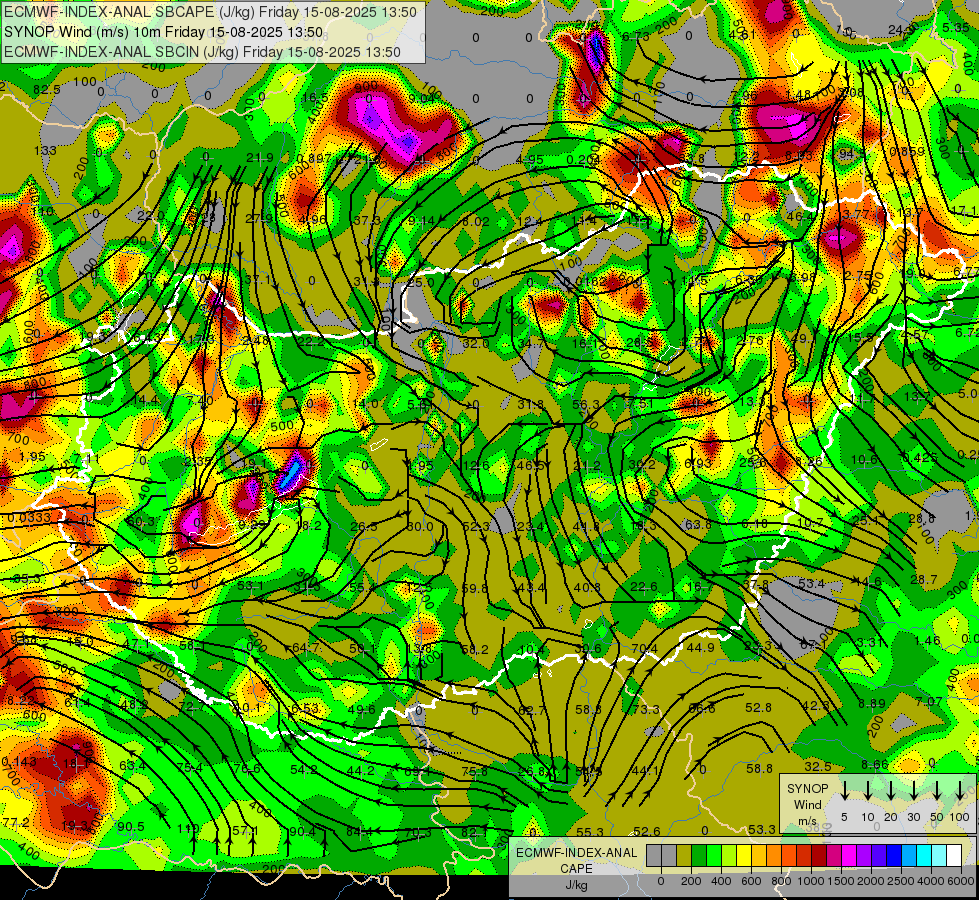Click the station value 56.3 on the map
This screenshot has height=900, width=979.
pos(586,405)
